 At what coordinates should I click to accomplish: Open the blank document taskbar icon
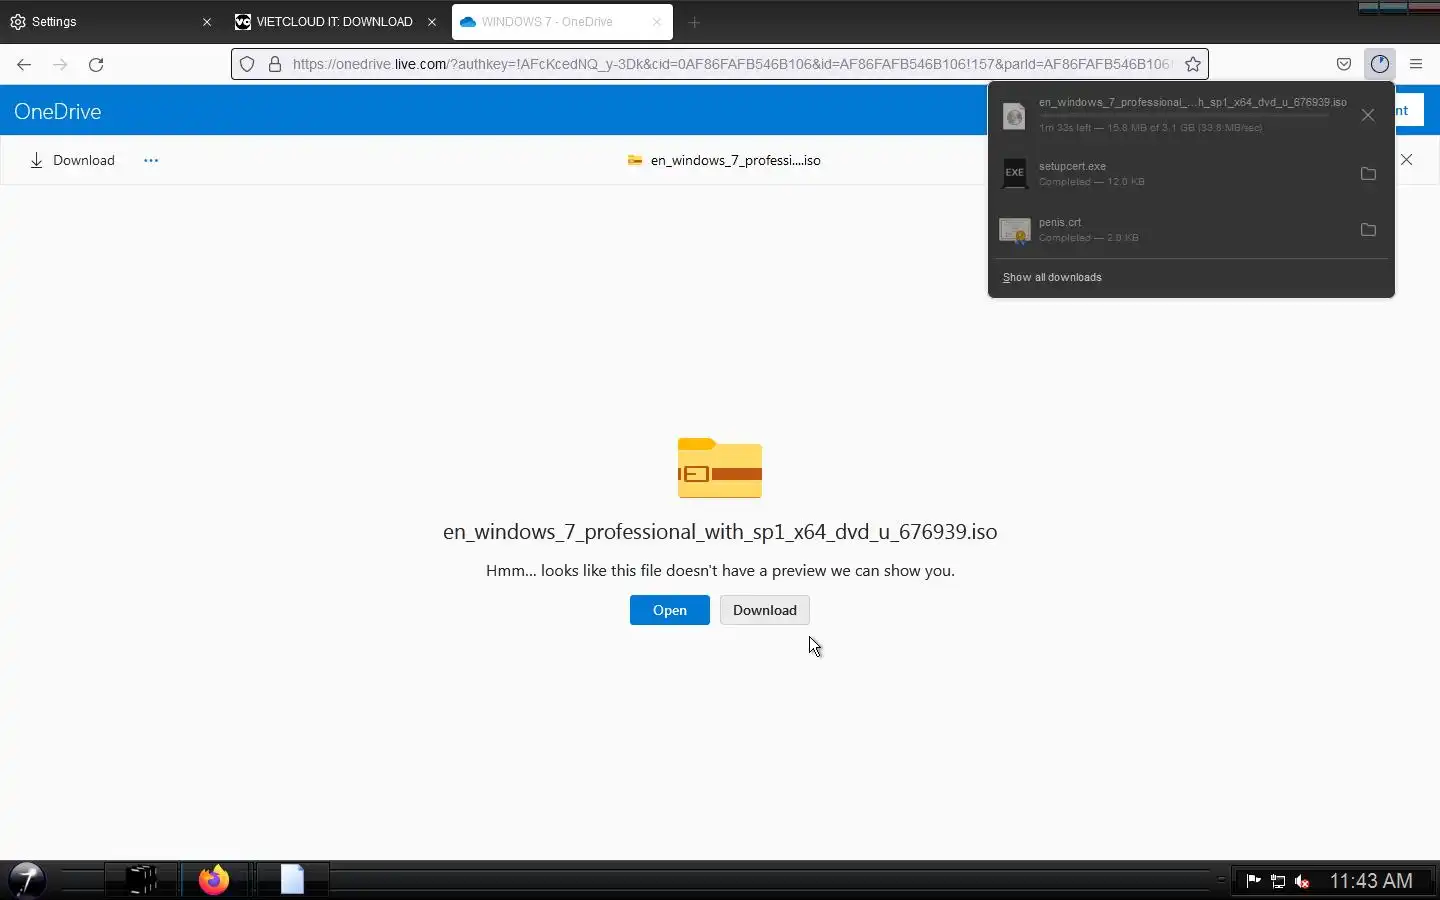point(292,880)
